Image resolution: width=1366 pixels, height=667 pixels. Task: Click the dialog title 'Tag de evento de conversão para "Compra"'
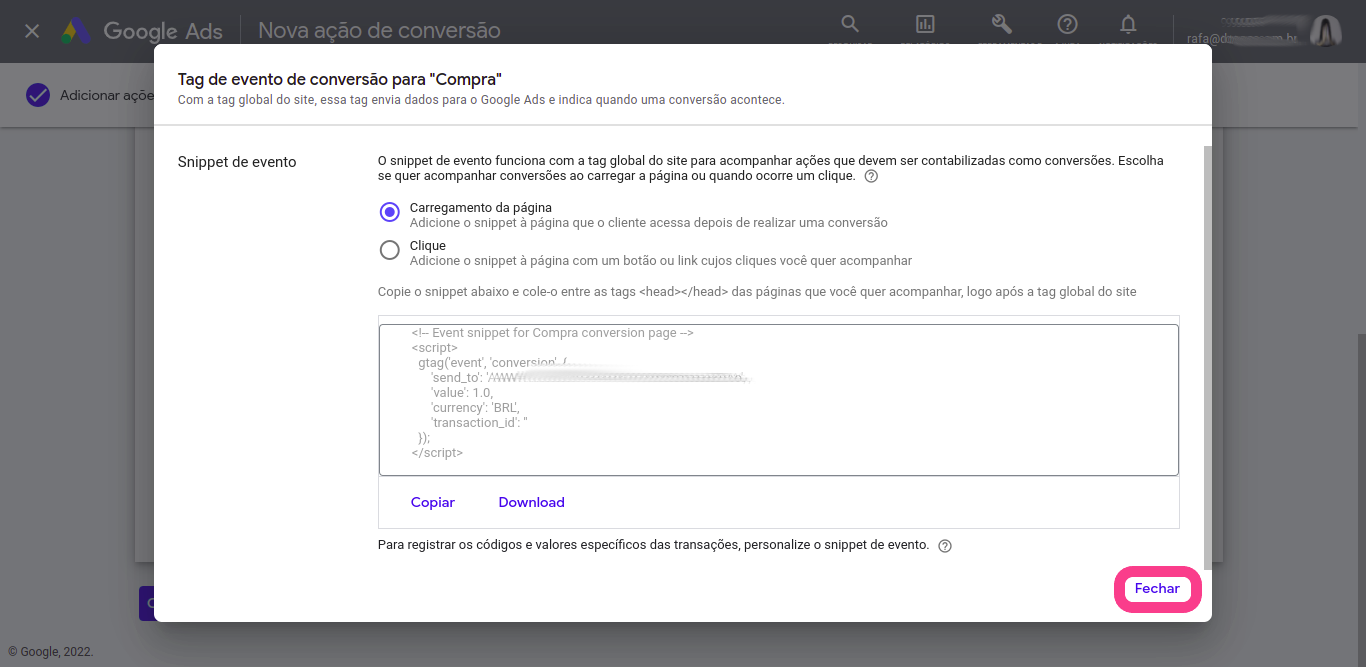339,79
